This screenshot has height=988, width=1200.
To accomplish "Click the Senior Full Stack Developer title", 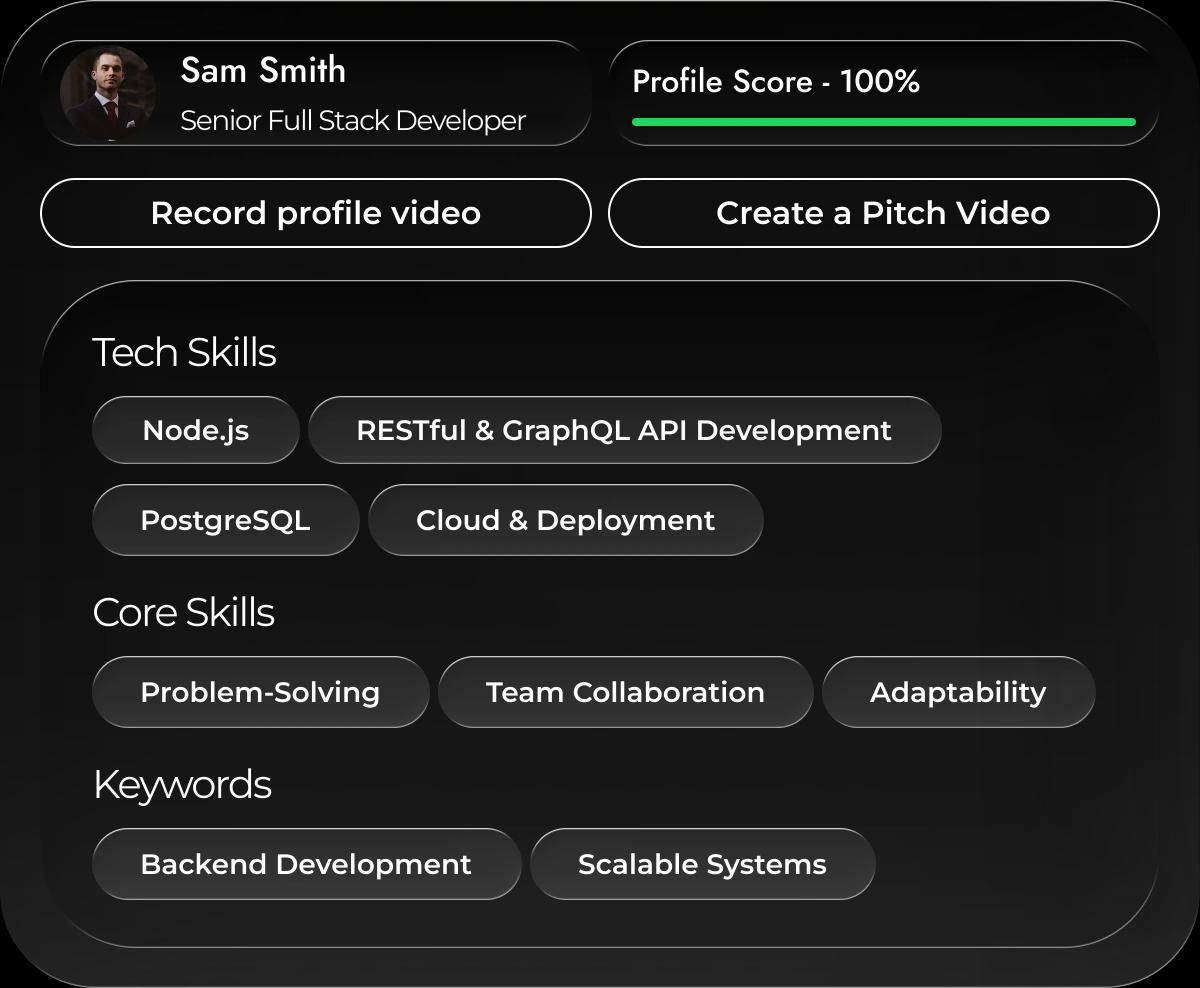I will pos(352,121).
